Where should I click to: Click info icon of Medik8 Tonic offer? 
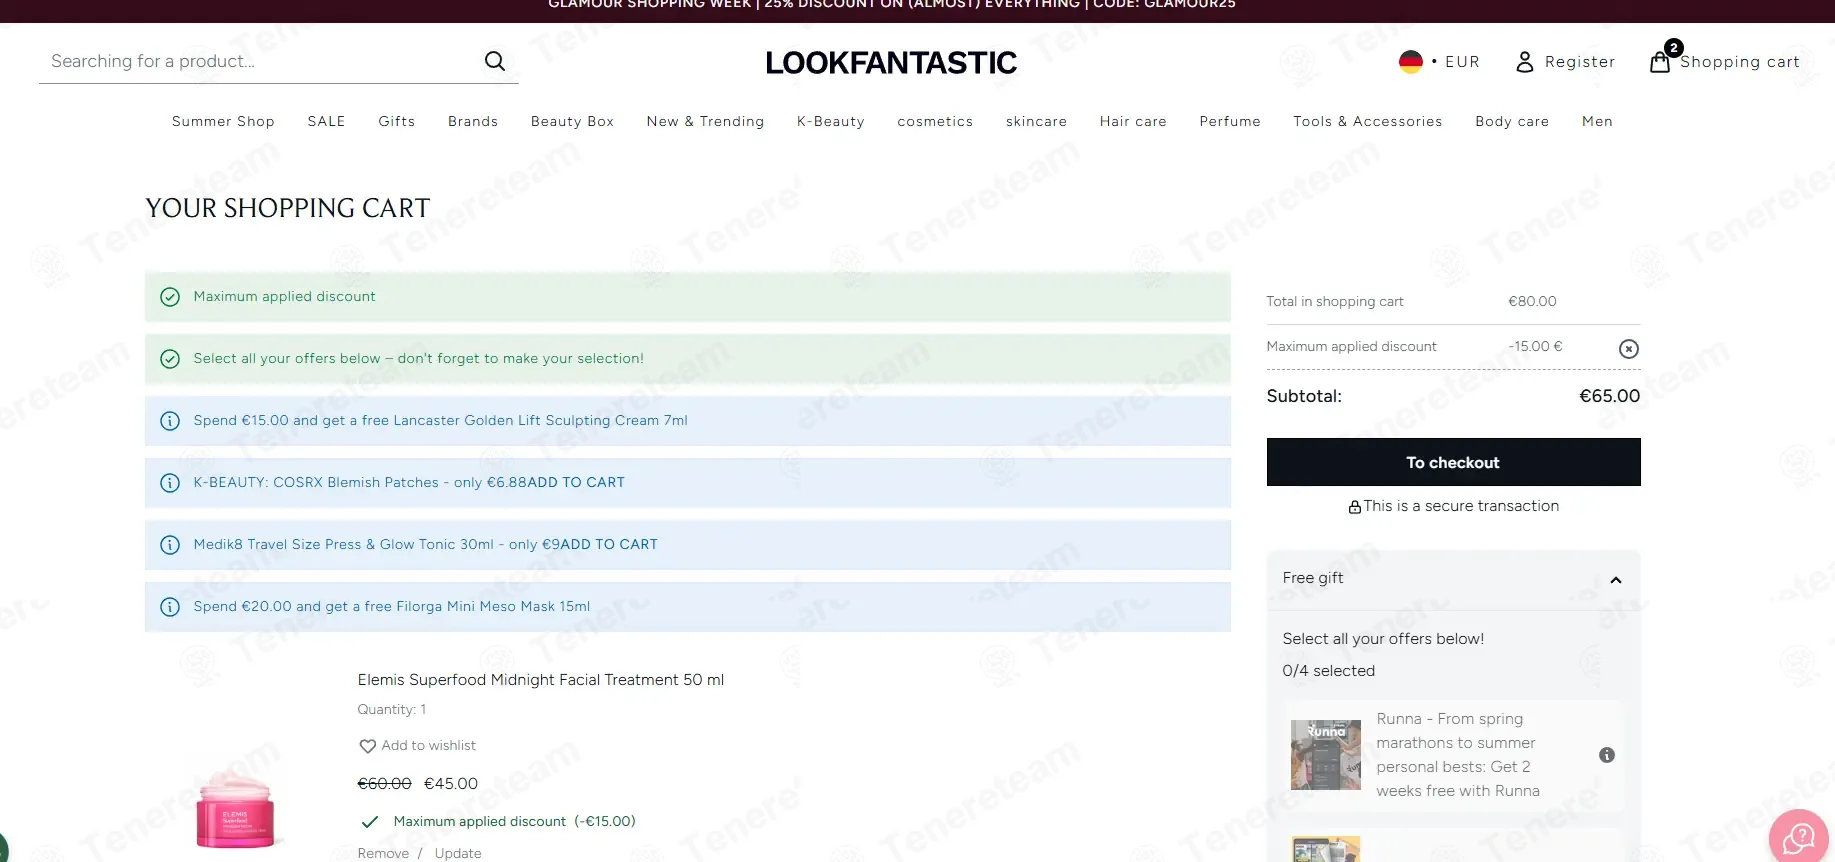tap(170, 545)
